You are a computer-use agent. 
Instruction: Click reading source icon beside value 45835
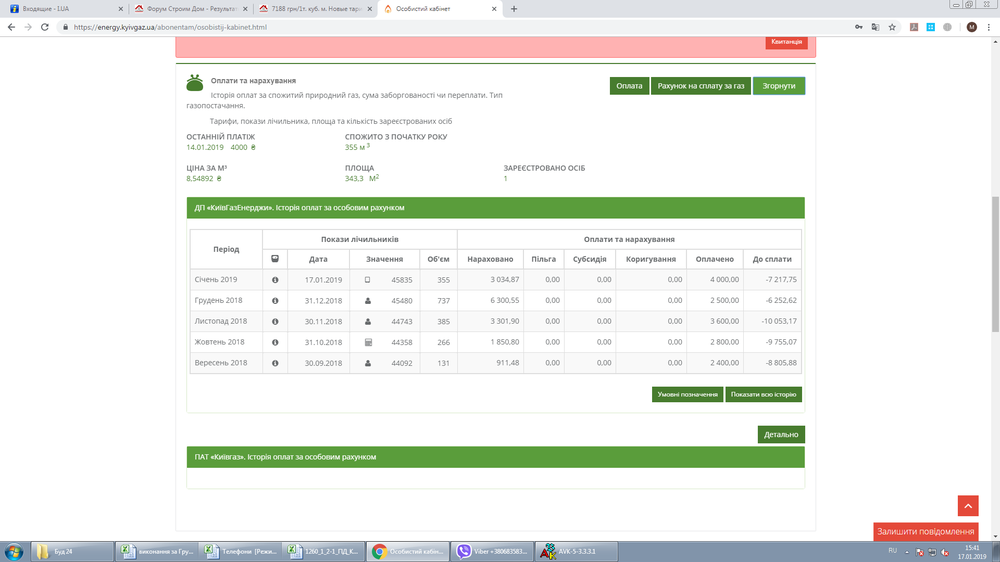pos(367,279)
